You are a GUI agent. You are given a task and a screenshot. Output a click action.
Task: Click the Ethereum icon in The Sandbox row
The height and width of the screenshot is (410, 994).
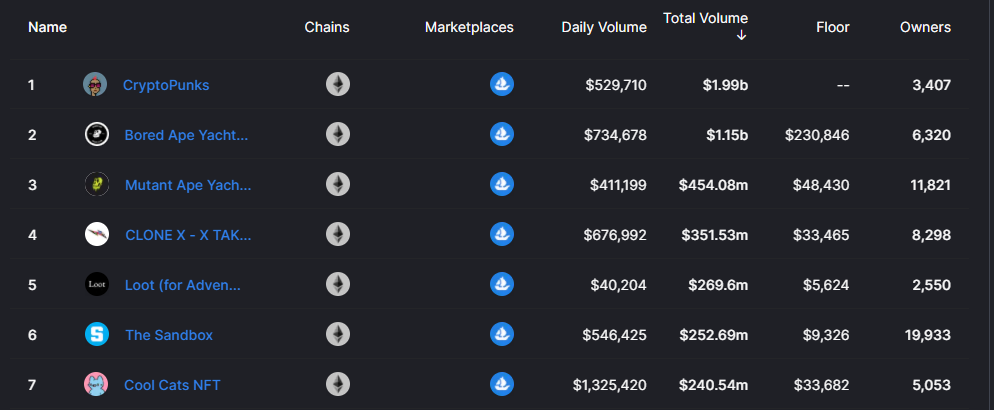point(338,335)
